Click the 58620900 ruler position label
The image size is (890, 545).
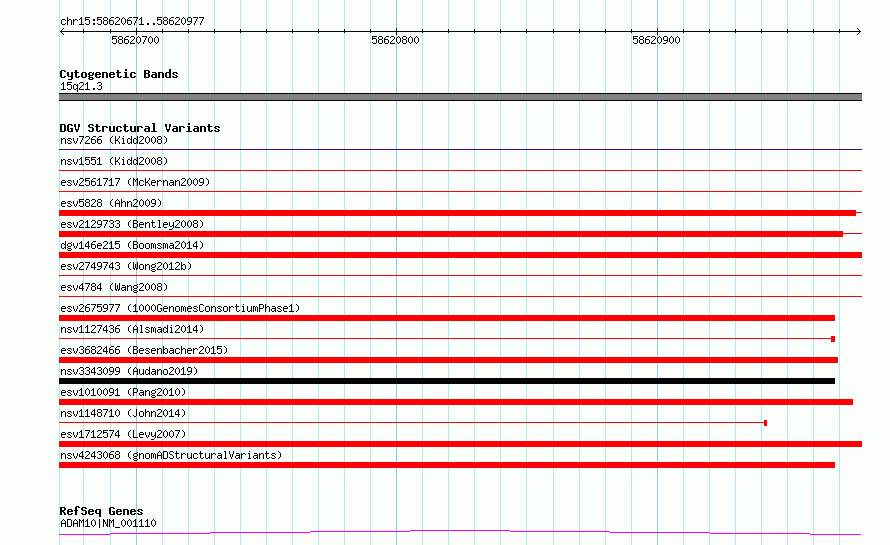point(656,40)
